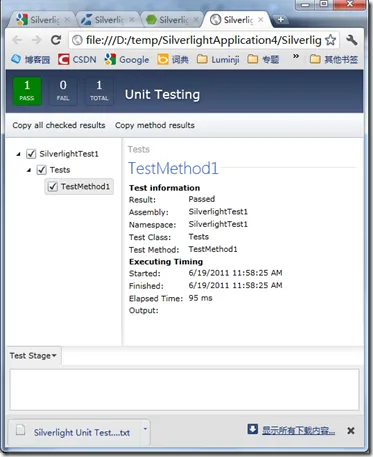The height and width of the screenshot is (457, 373).
Task: Click the Assembly value SilverlightTest1
Action: point(218,212)
